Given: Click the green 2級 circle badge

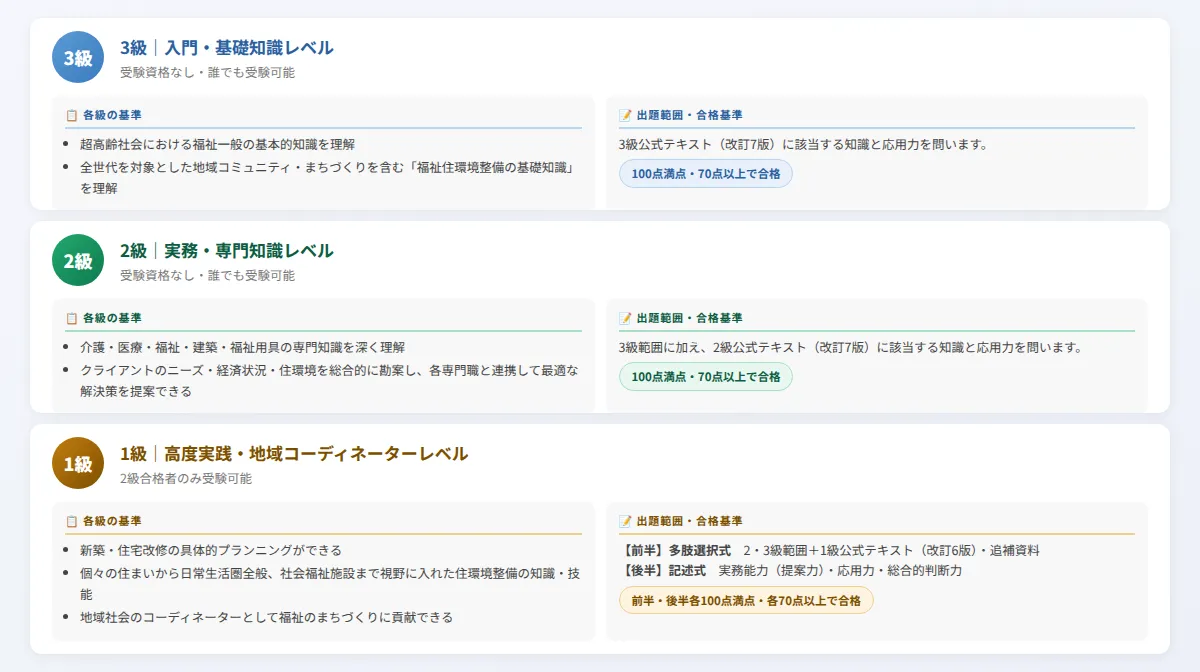Looking at the screenshot, I should [x=78, y=260].
